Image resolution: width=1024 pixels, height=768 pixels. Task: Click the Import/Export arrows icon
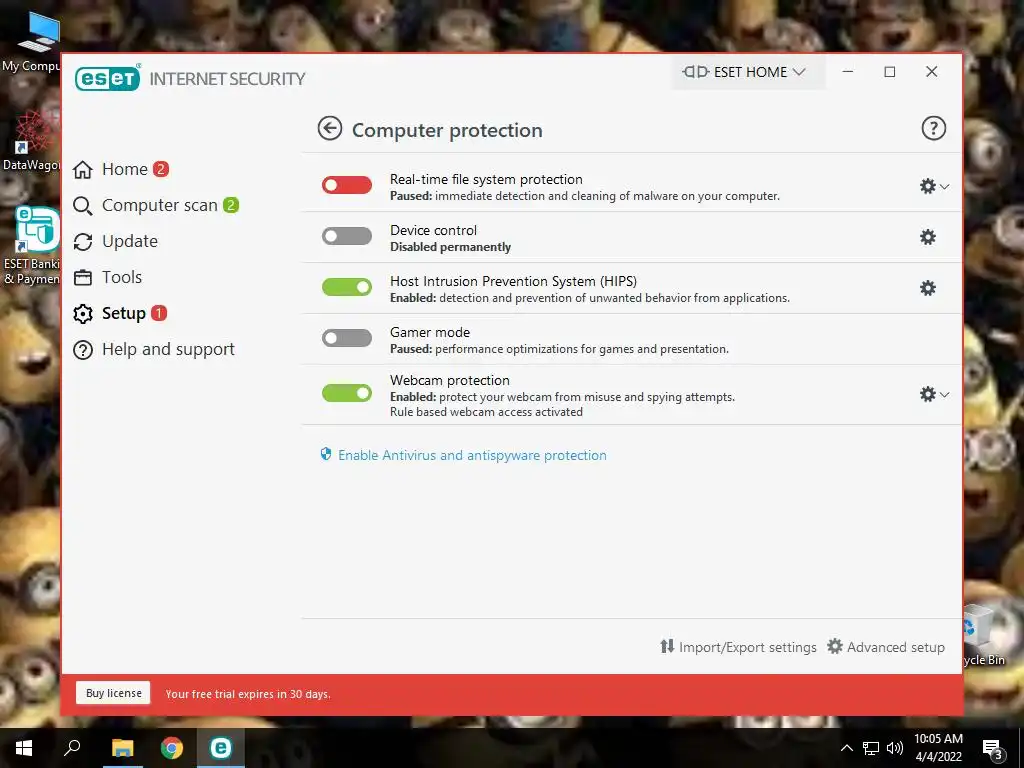(667, 647)
